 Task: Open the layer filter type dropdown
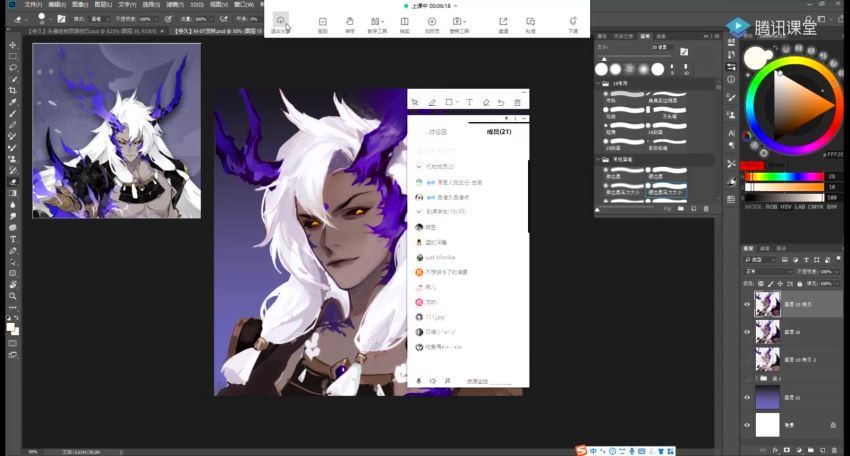pyautogui.click(x=762, y=260)
